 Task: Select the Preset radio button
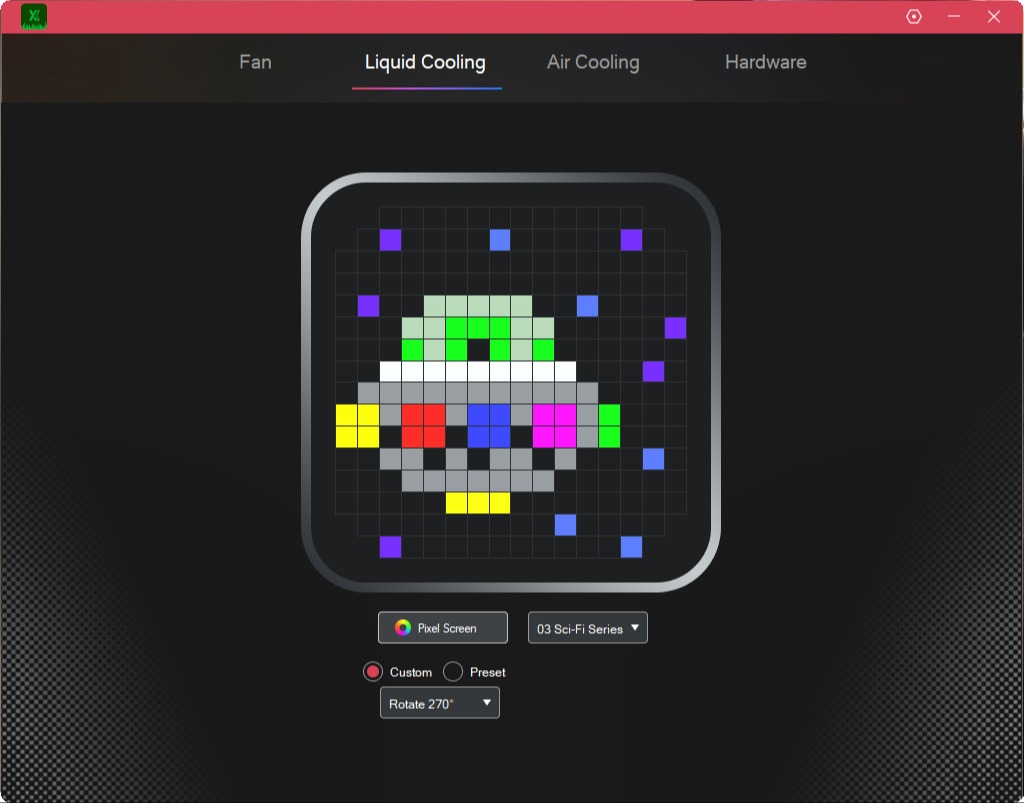453,671
